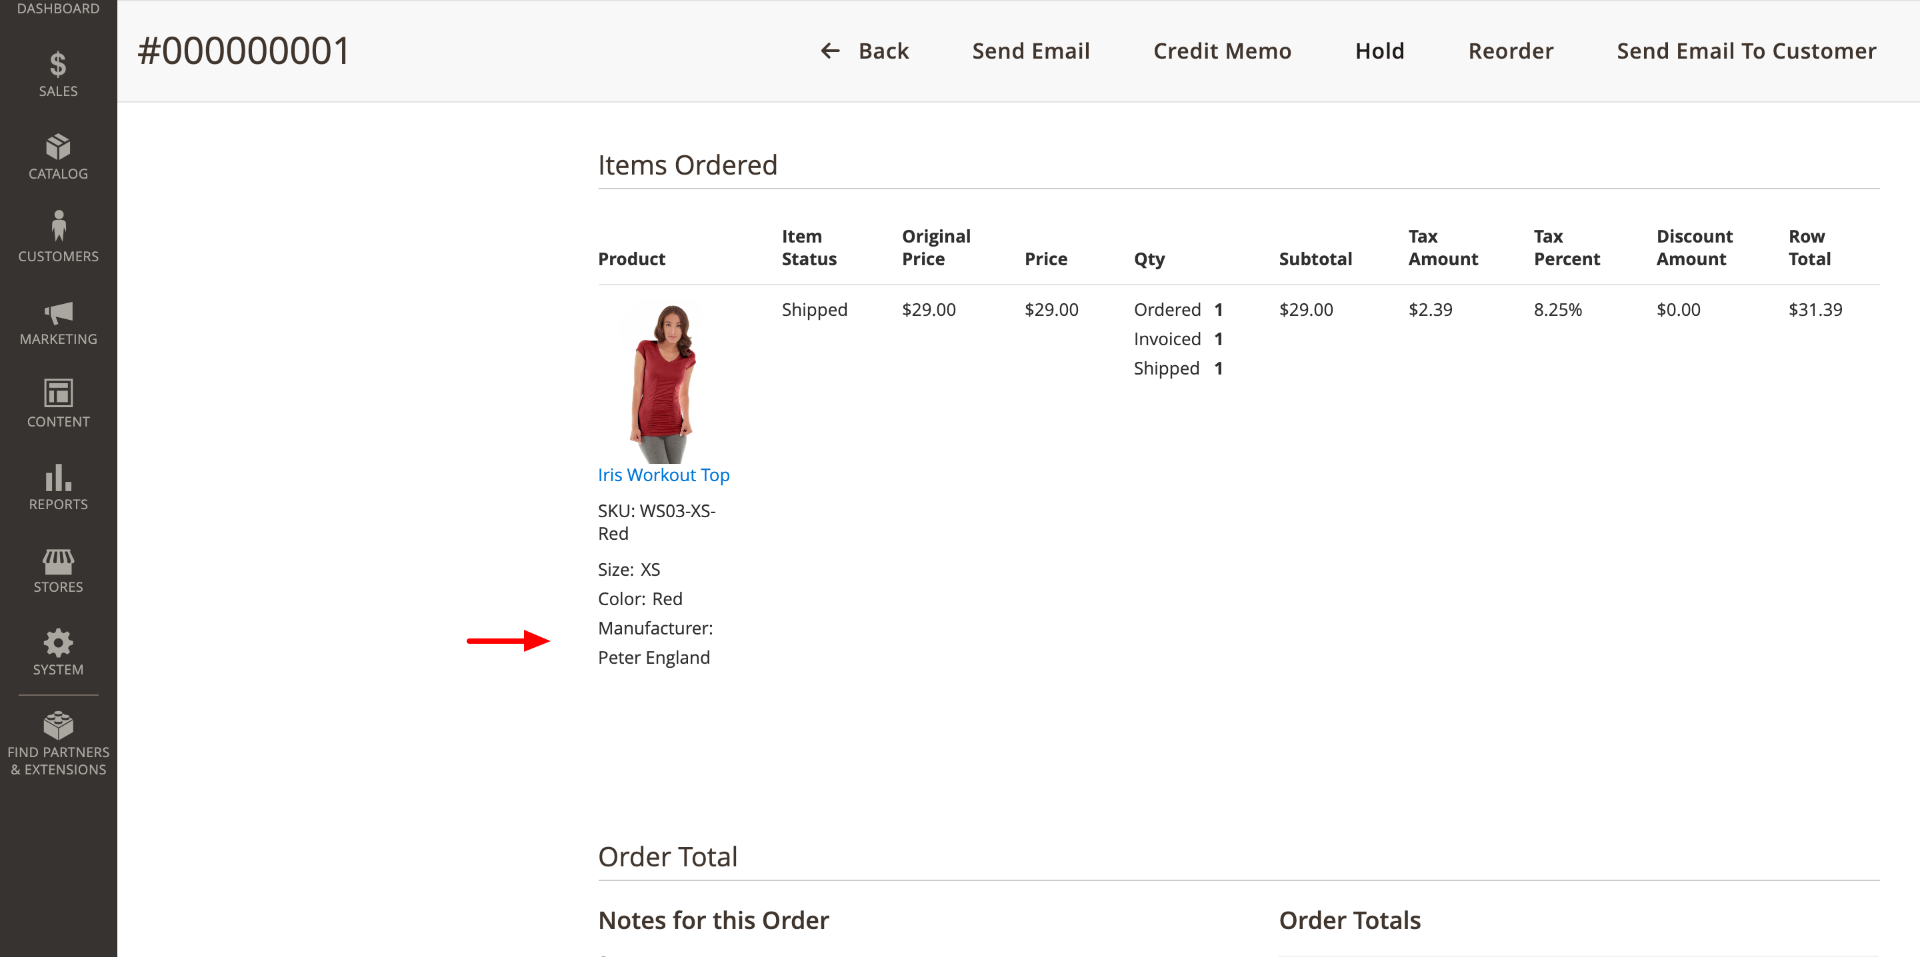This screenshot has width=1920, height=957.
Task: Click the Invoiced quantity row
Action: coord(1178,339)
